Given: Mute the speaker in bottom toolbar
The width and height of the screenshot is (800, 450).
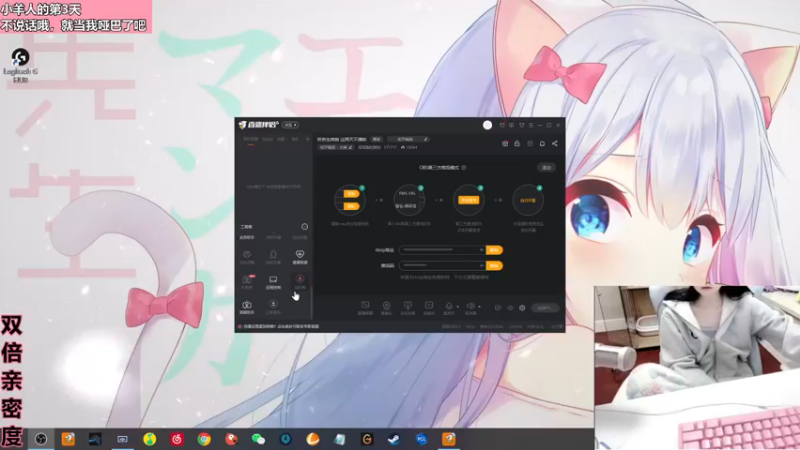Looking at the screenshot, I should [470, 308].
